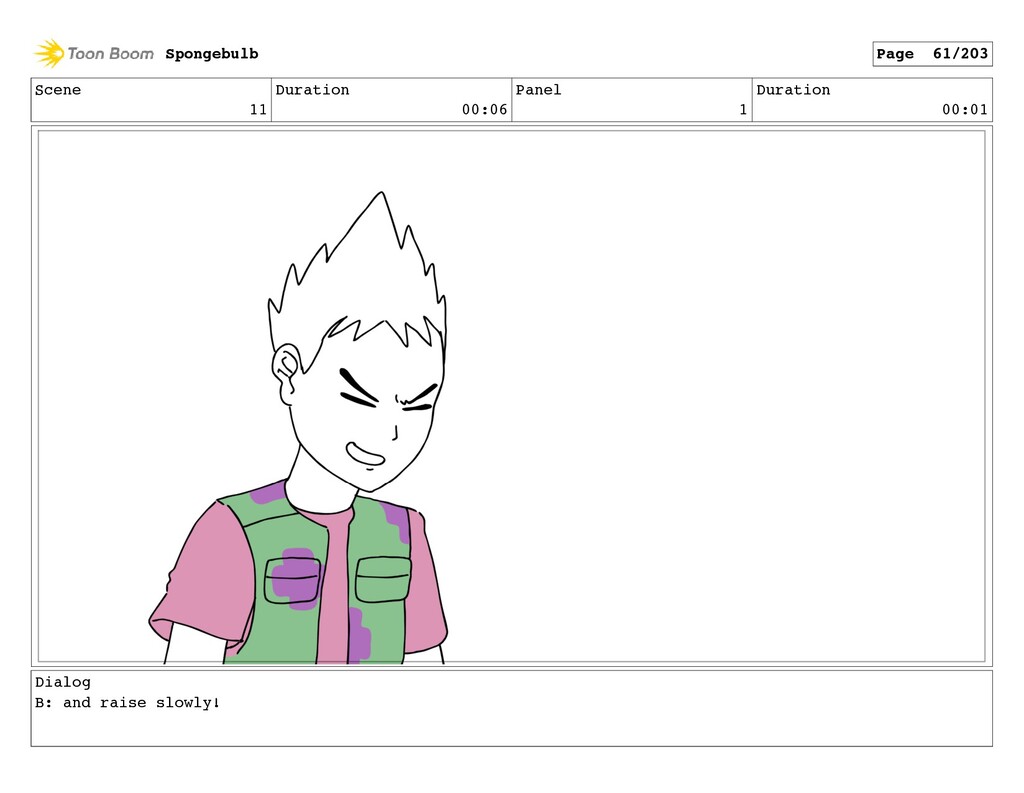Image resolution: width=1024 pixels, height=793 pixels.
Task: Select the Scene label text
Action: [x=58, y=89]
